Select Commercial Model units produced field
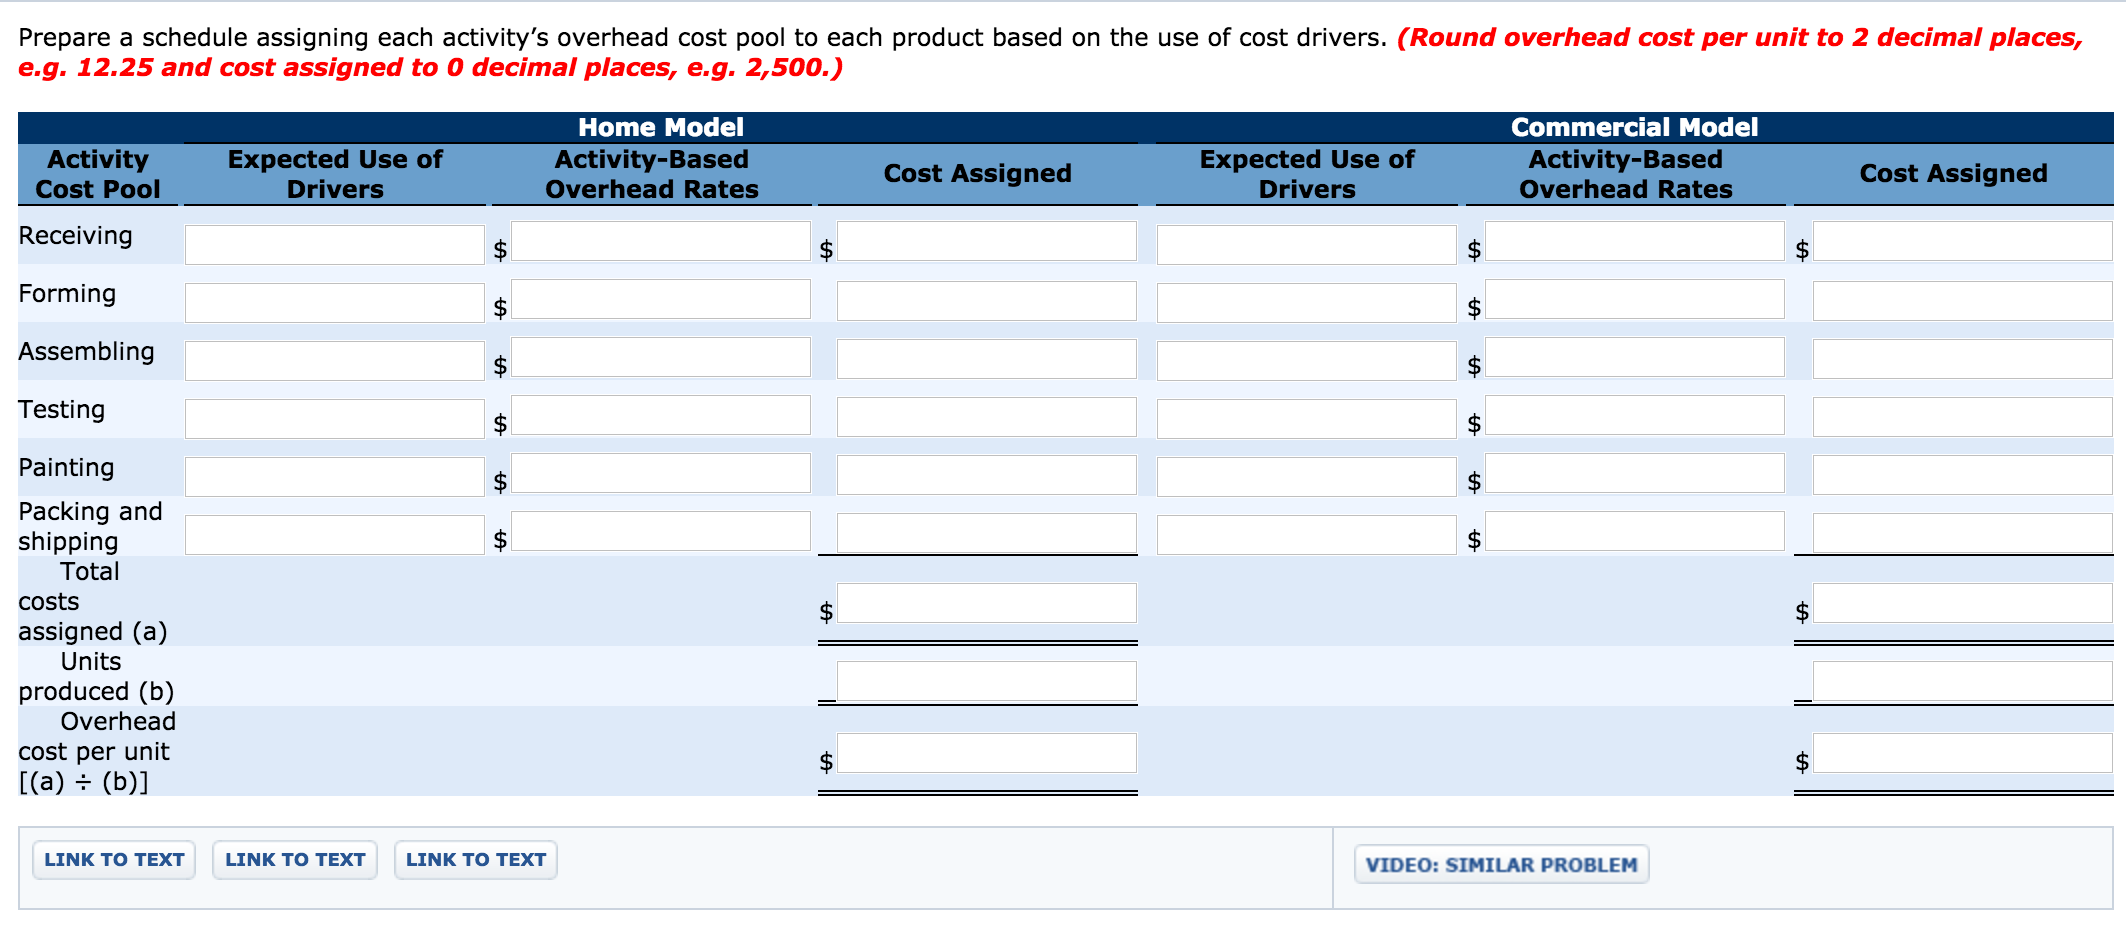 tap(1962, 681)
